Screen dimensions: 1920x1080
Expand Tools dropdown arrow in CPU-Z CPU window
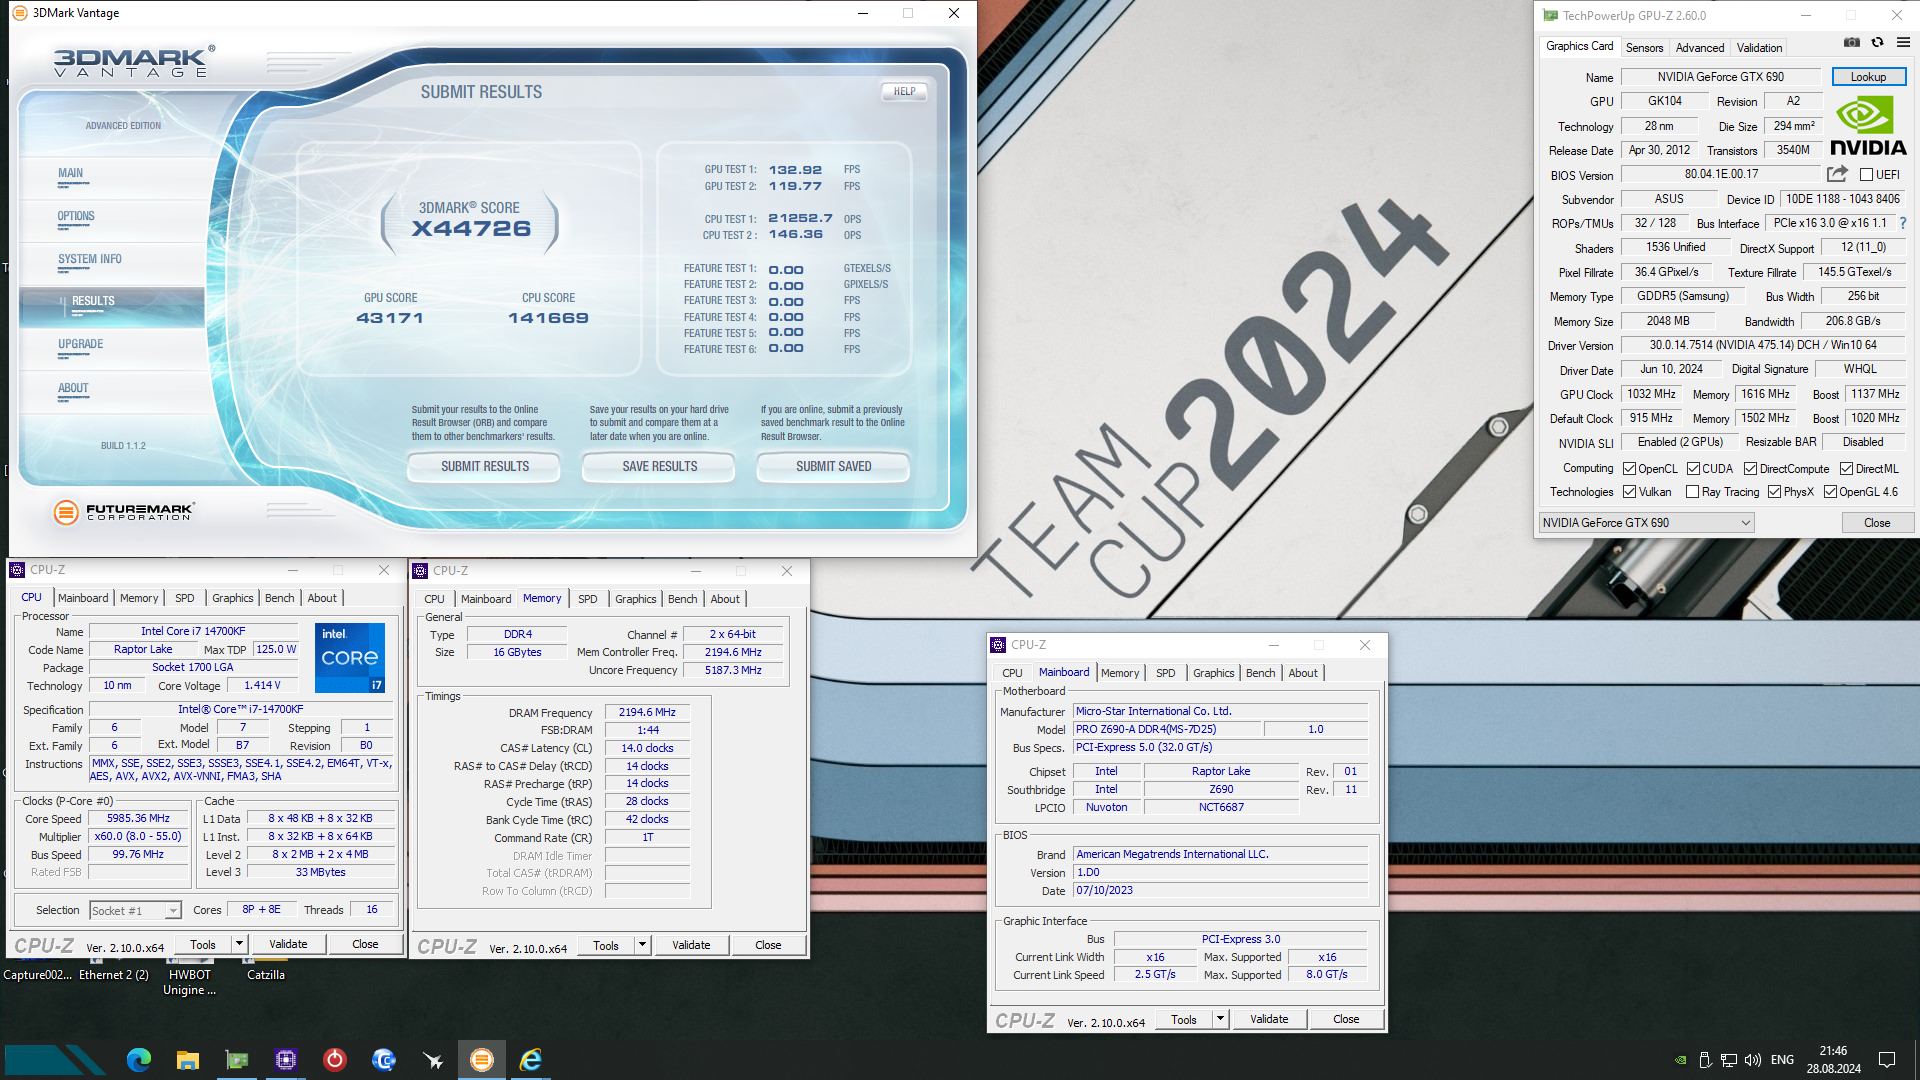(239, 944)
